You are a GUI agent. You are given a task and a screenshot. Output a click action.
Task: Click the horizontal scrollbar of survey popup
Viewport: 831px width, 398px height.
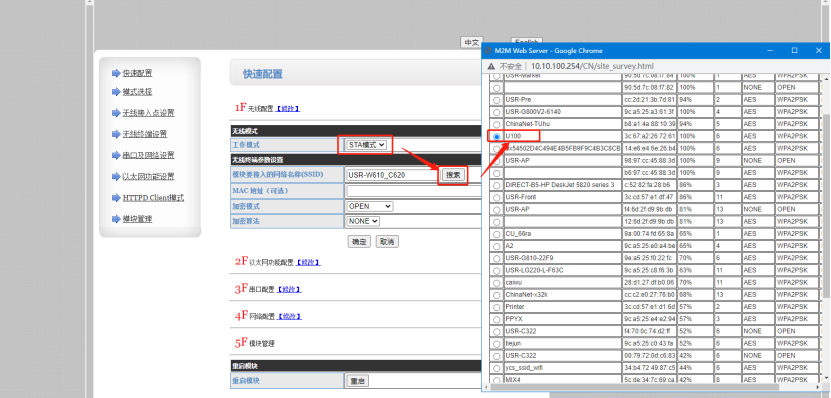(x=635, y=387)
